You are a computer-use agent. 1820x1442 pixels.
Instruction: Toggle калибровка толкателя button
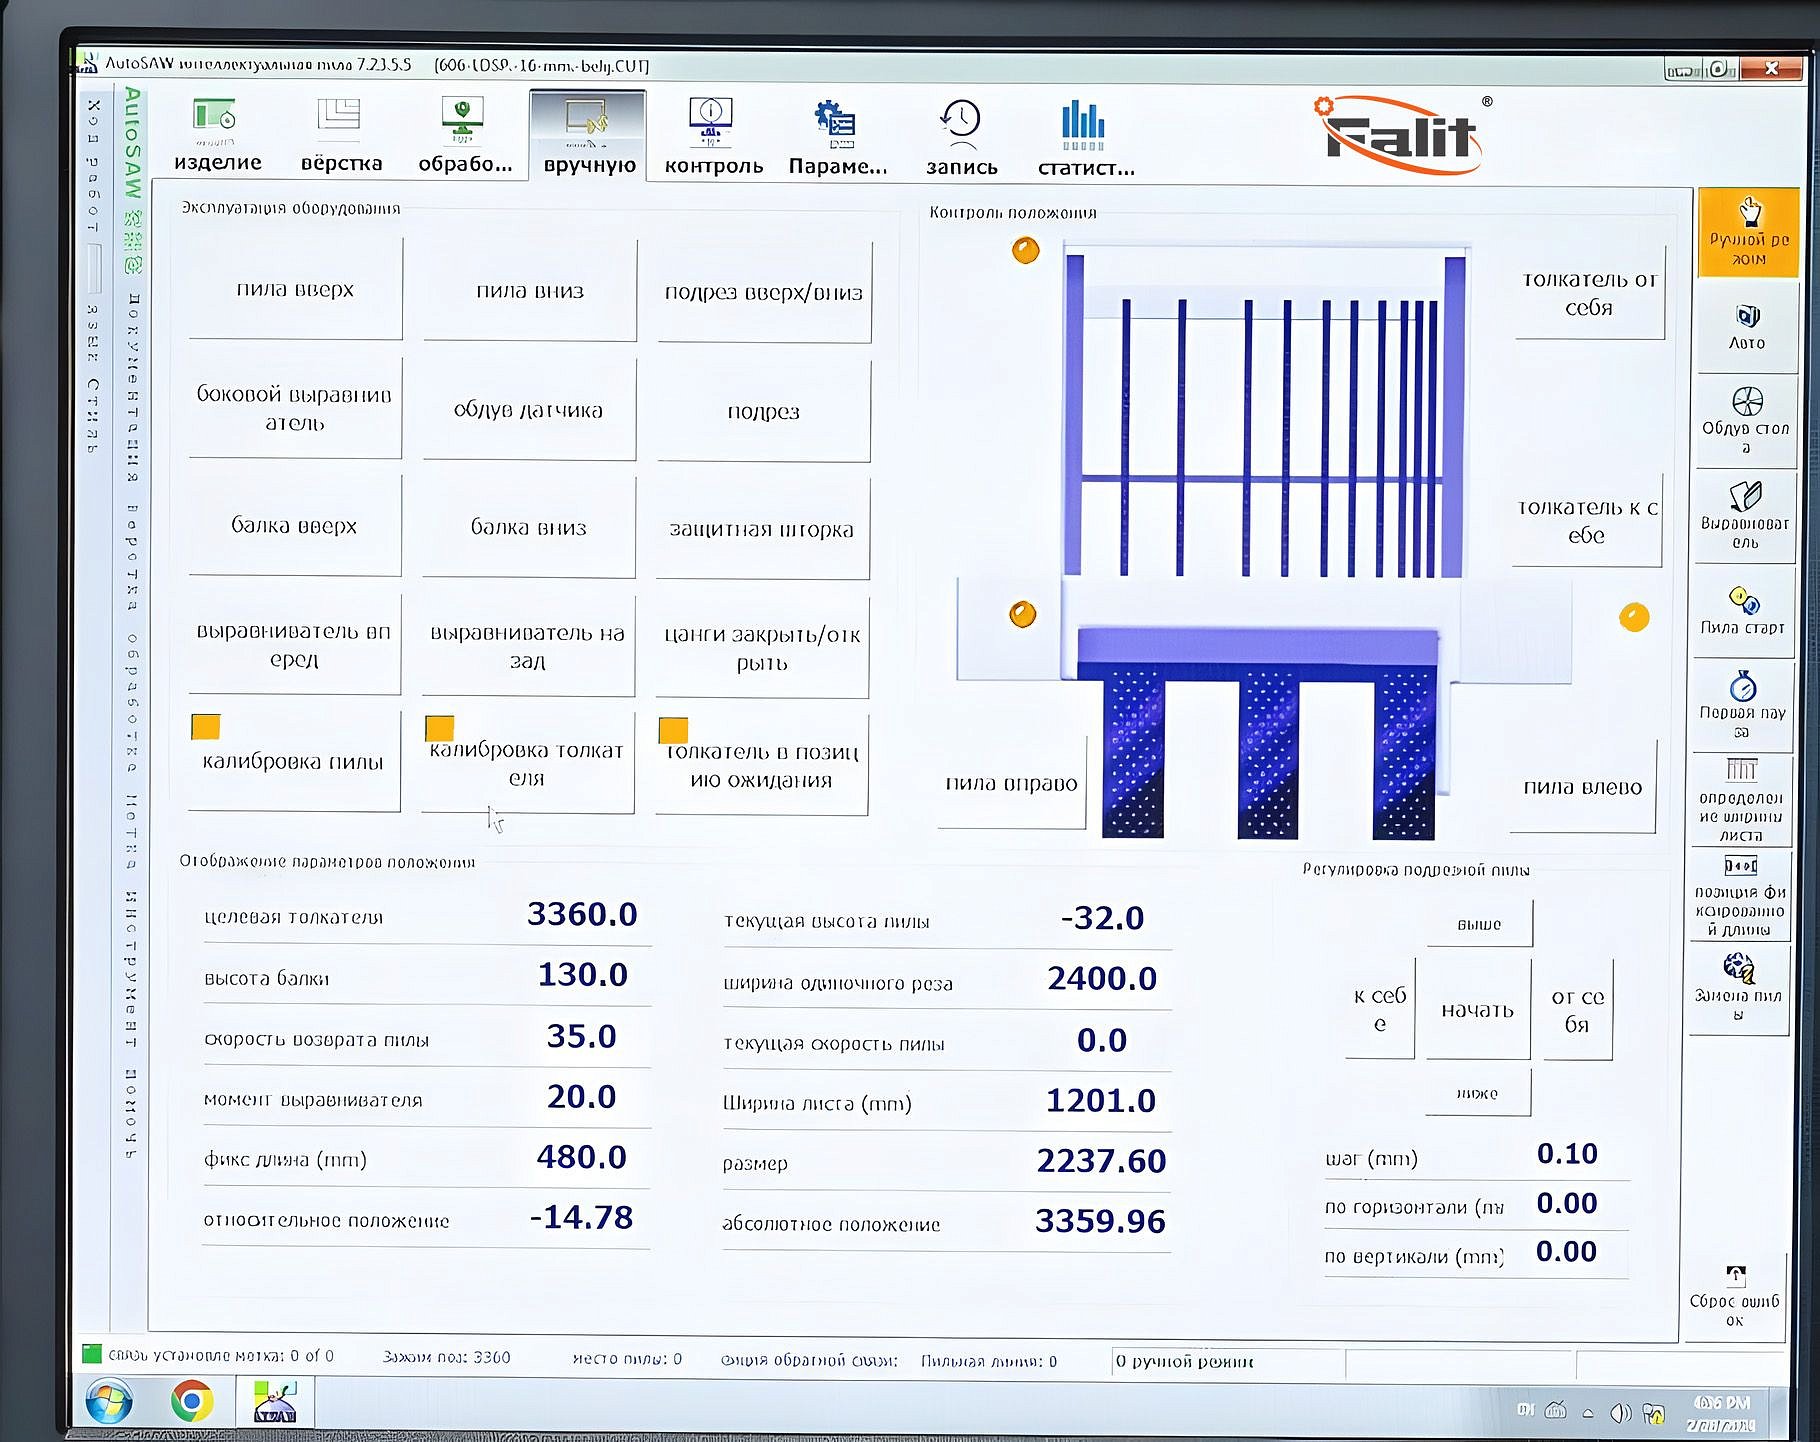(527, 764)
